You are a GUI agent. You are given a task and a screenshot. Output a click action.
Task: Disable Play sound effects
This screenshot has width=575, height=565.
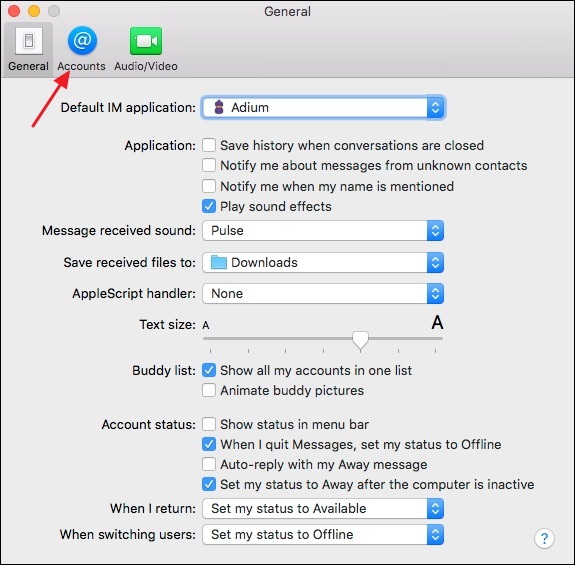[x=209, y=206]
